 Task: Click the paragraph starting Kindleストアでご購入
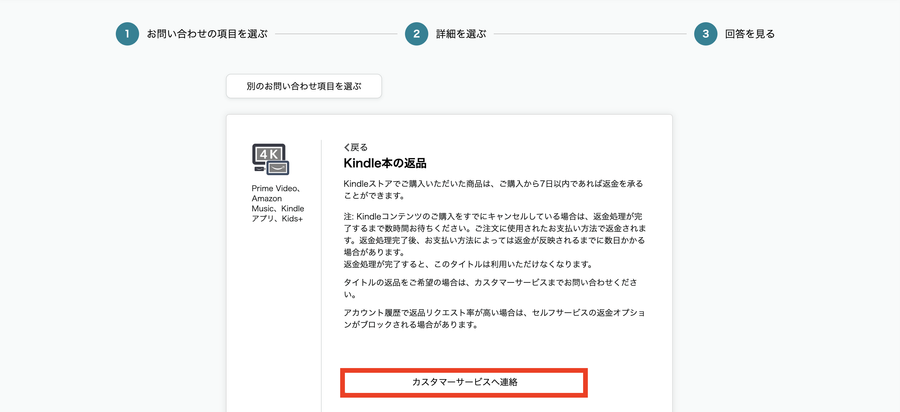click(x=494, y=190)
